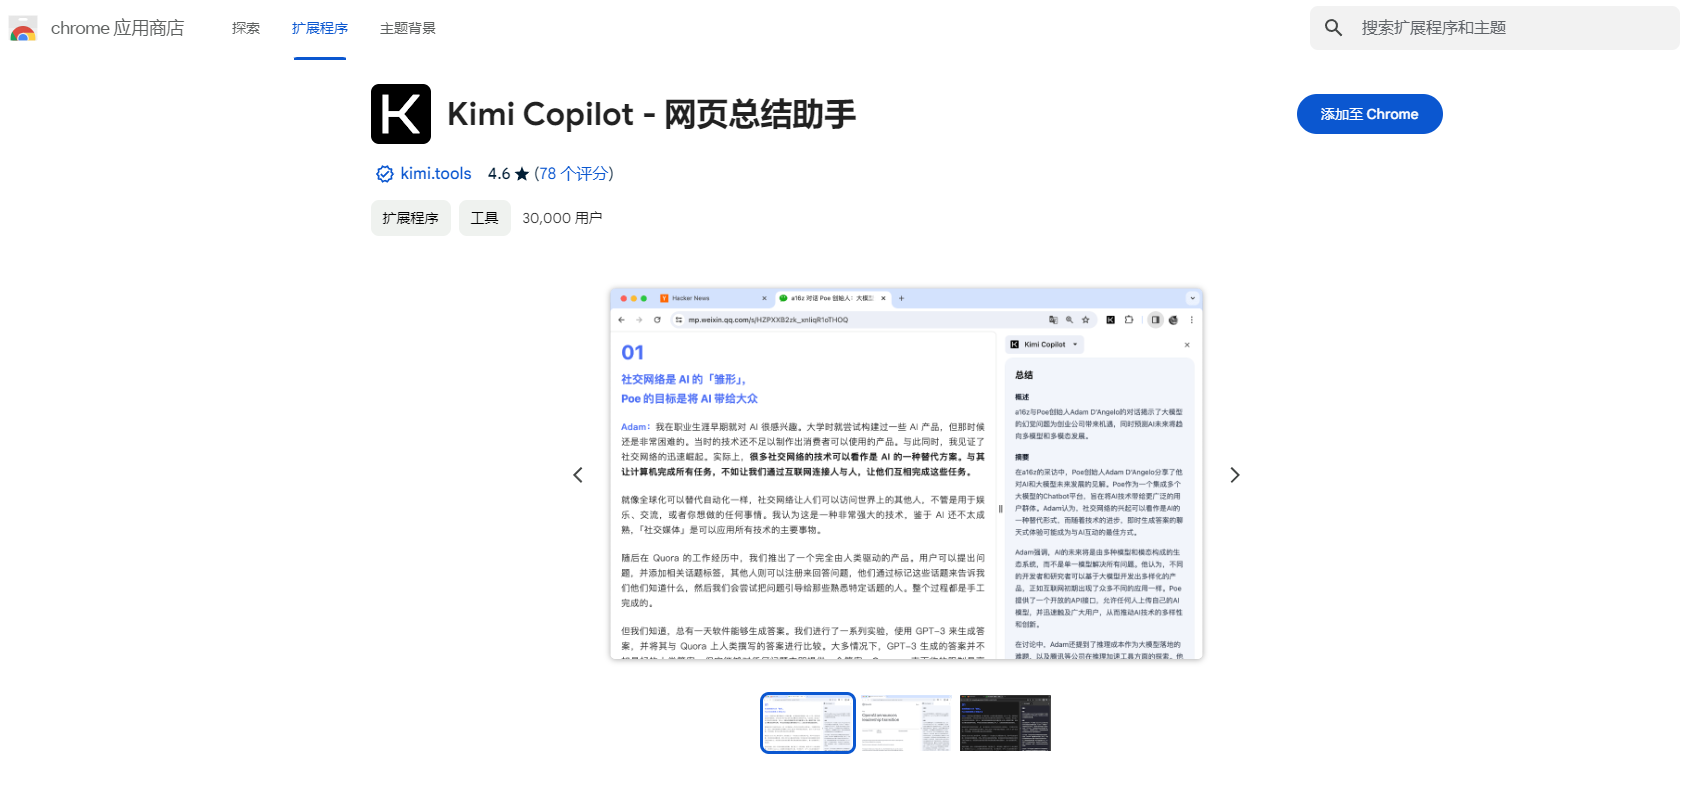
Task: Open the 主题背景 tab
Action: 408,28
